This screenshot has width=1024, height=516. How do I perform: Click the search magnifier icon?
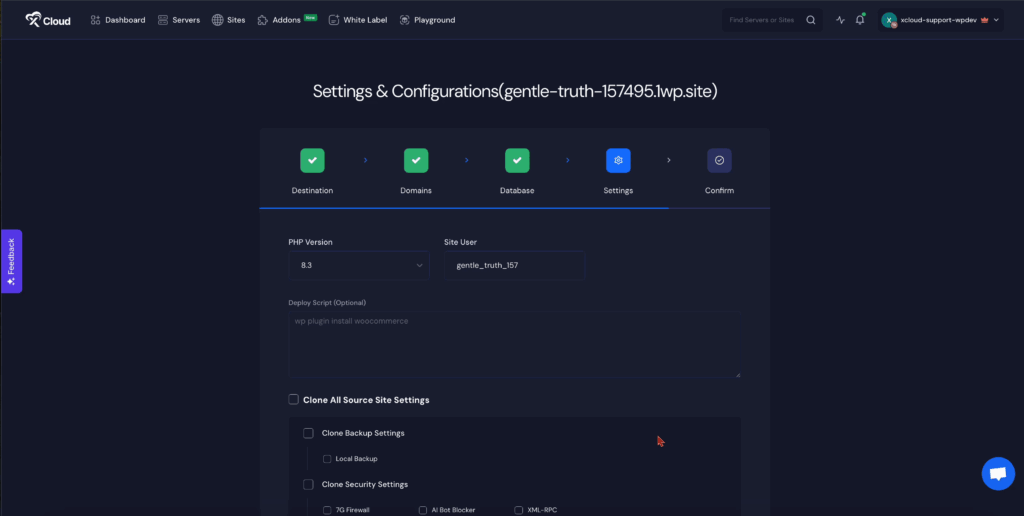click(811, 20)
